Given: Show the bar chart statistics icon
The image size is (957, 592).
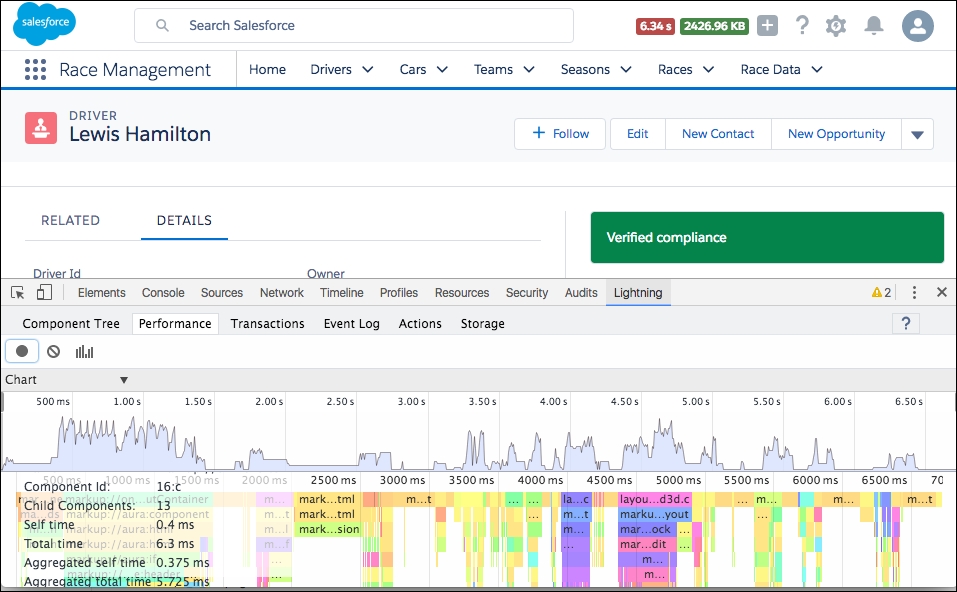Looking at the screenshot, I should point(84,352).
